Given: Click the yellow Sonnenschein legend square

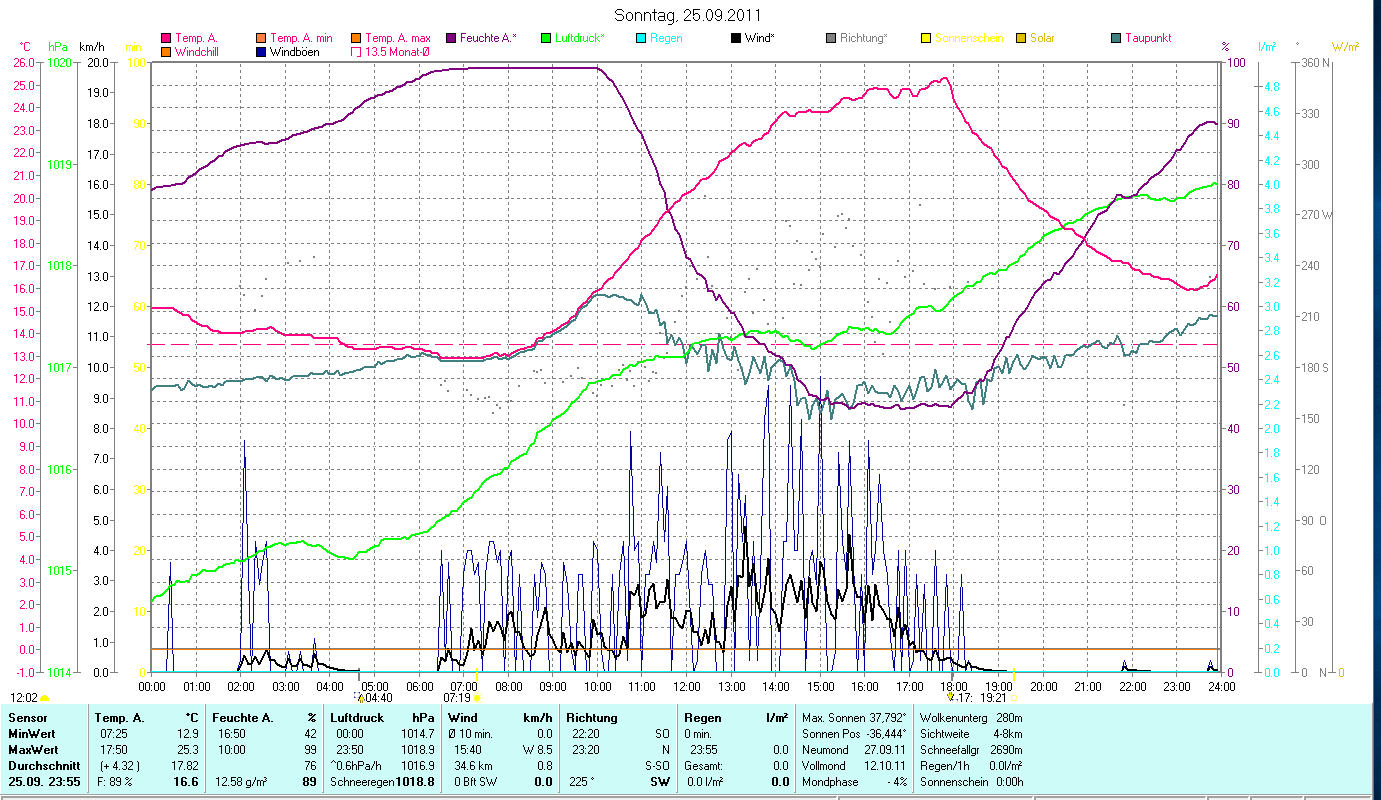Looking at the screenshot, I should (x=925, y=38).
